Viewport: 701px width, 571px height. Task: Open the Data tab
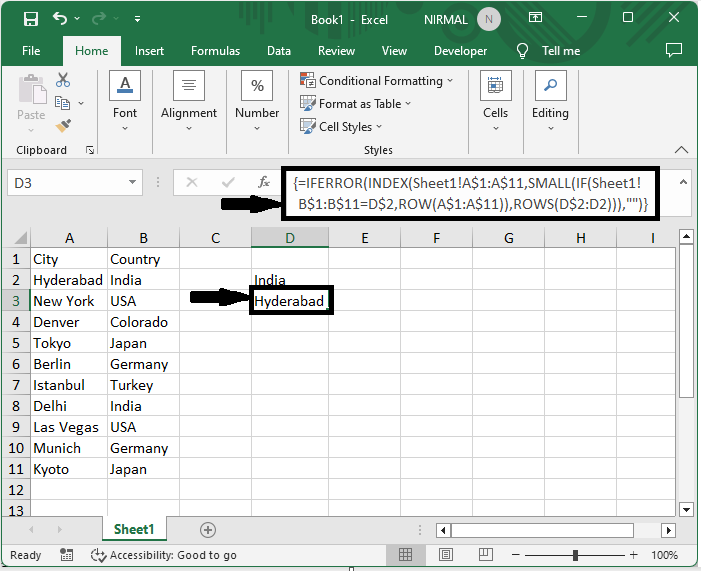[279, 51]
